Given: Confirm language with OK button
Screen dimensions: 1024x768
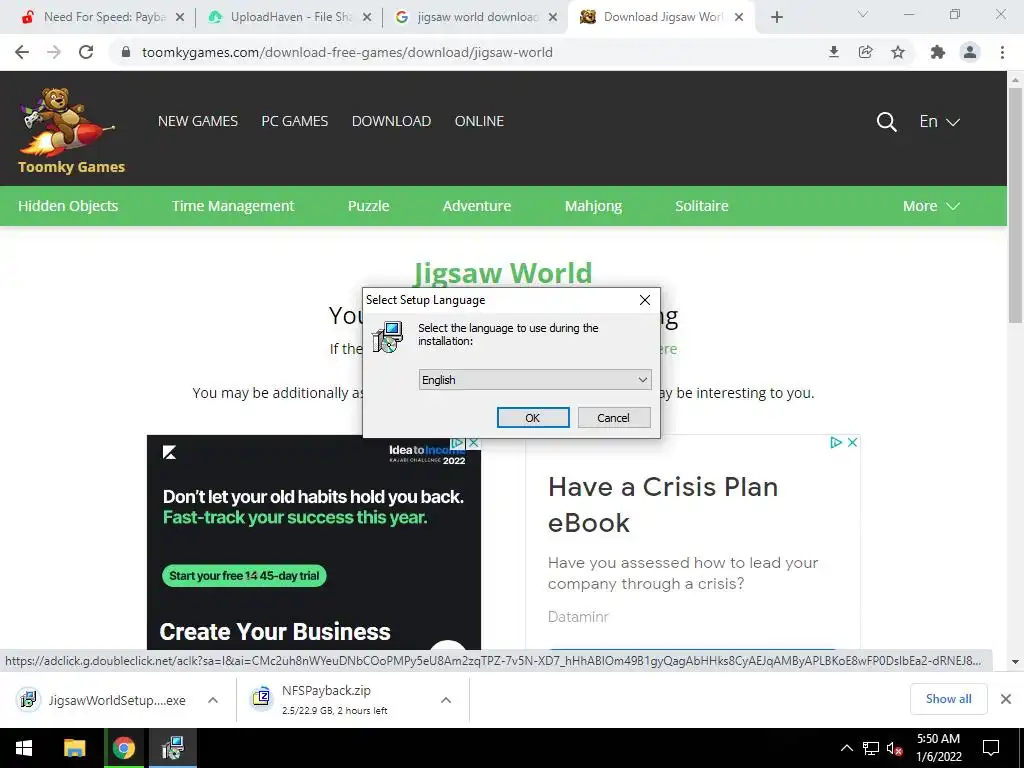Looking at the screenshot, I should (x=533, y=417).
